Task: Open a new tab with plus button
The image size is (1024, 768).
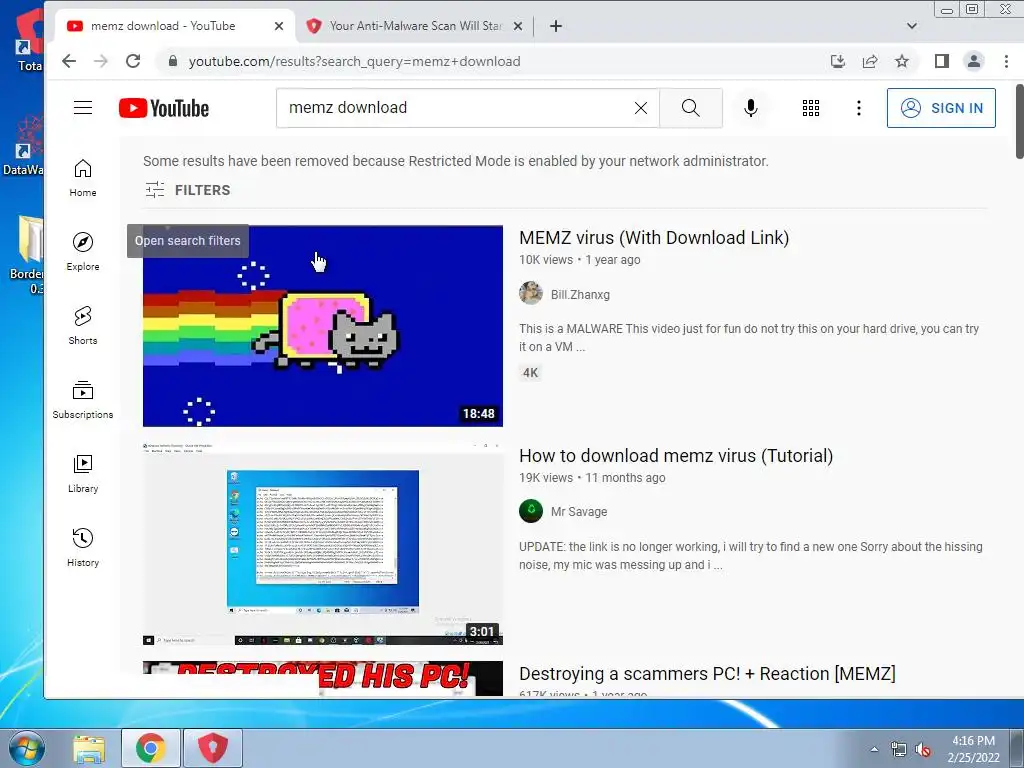Action: [556, 26]
